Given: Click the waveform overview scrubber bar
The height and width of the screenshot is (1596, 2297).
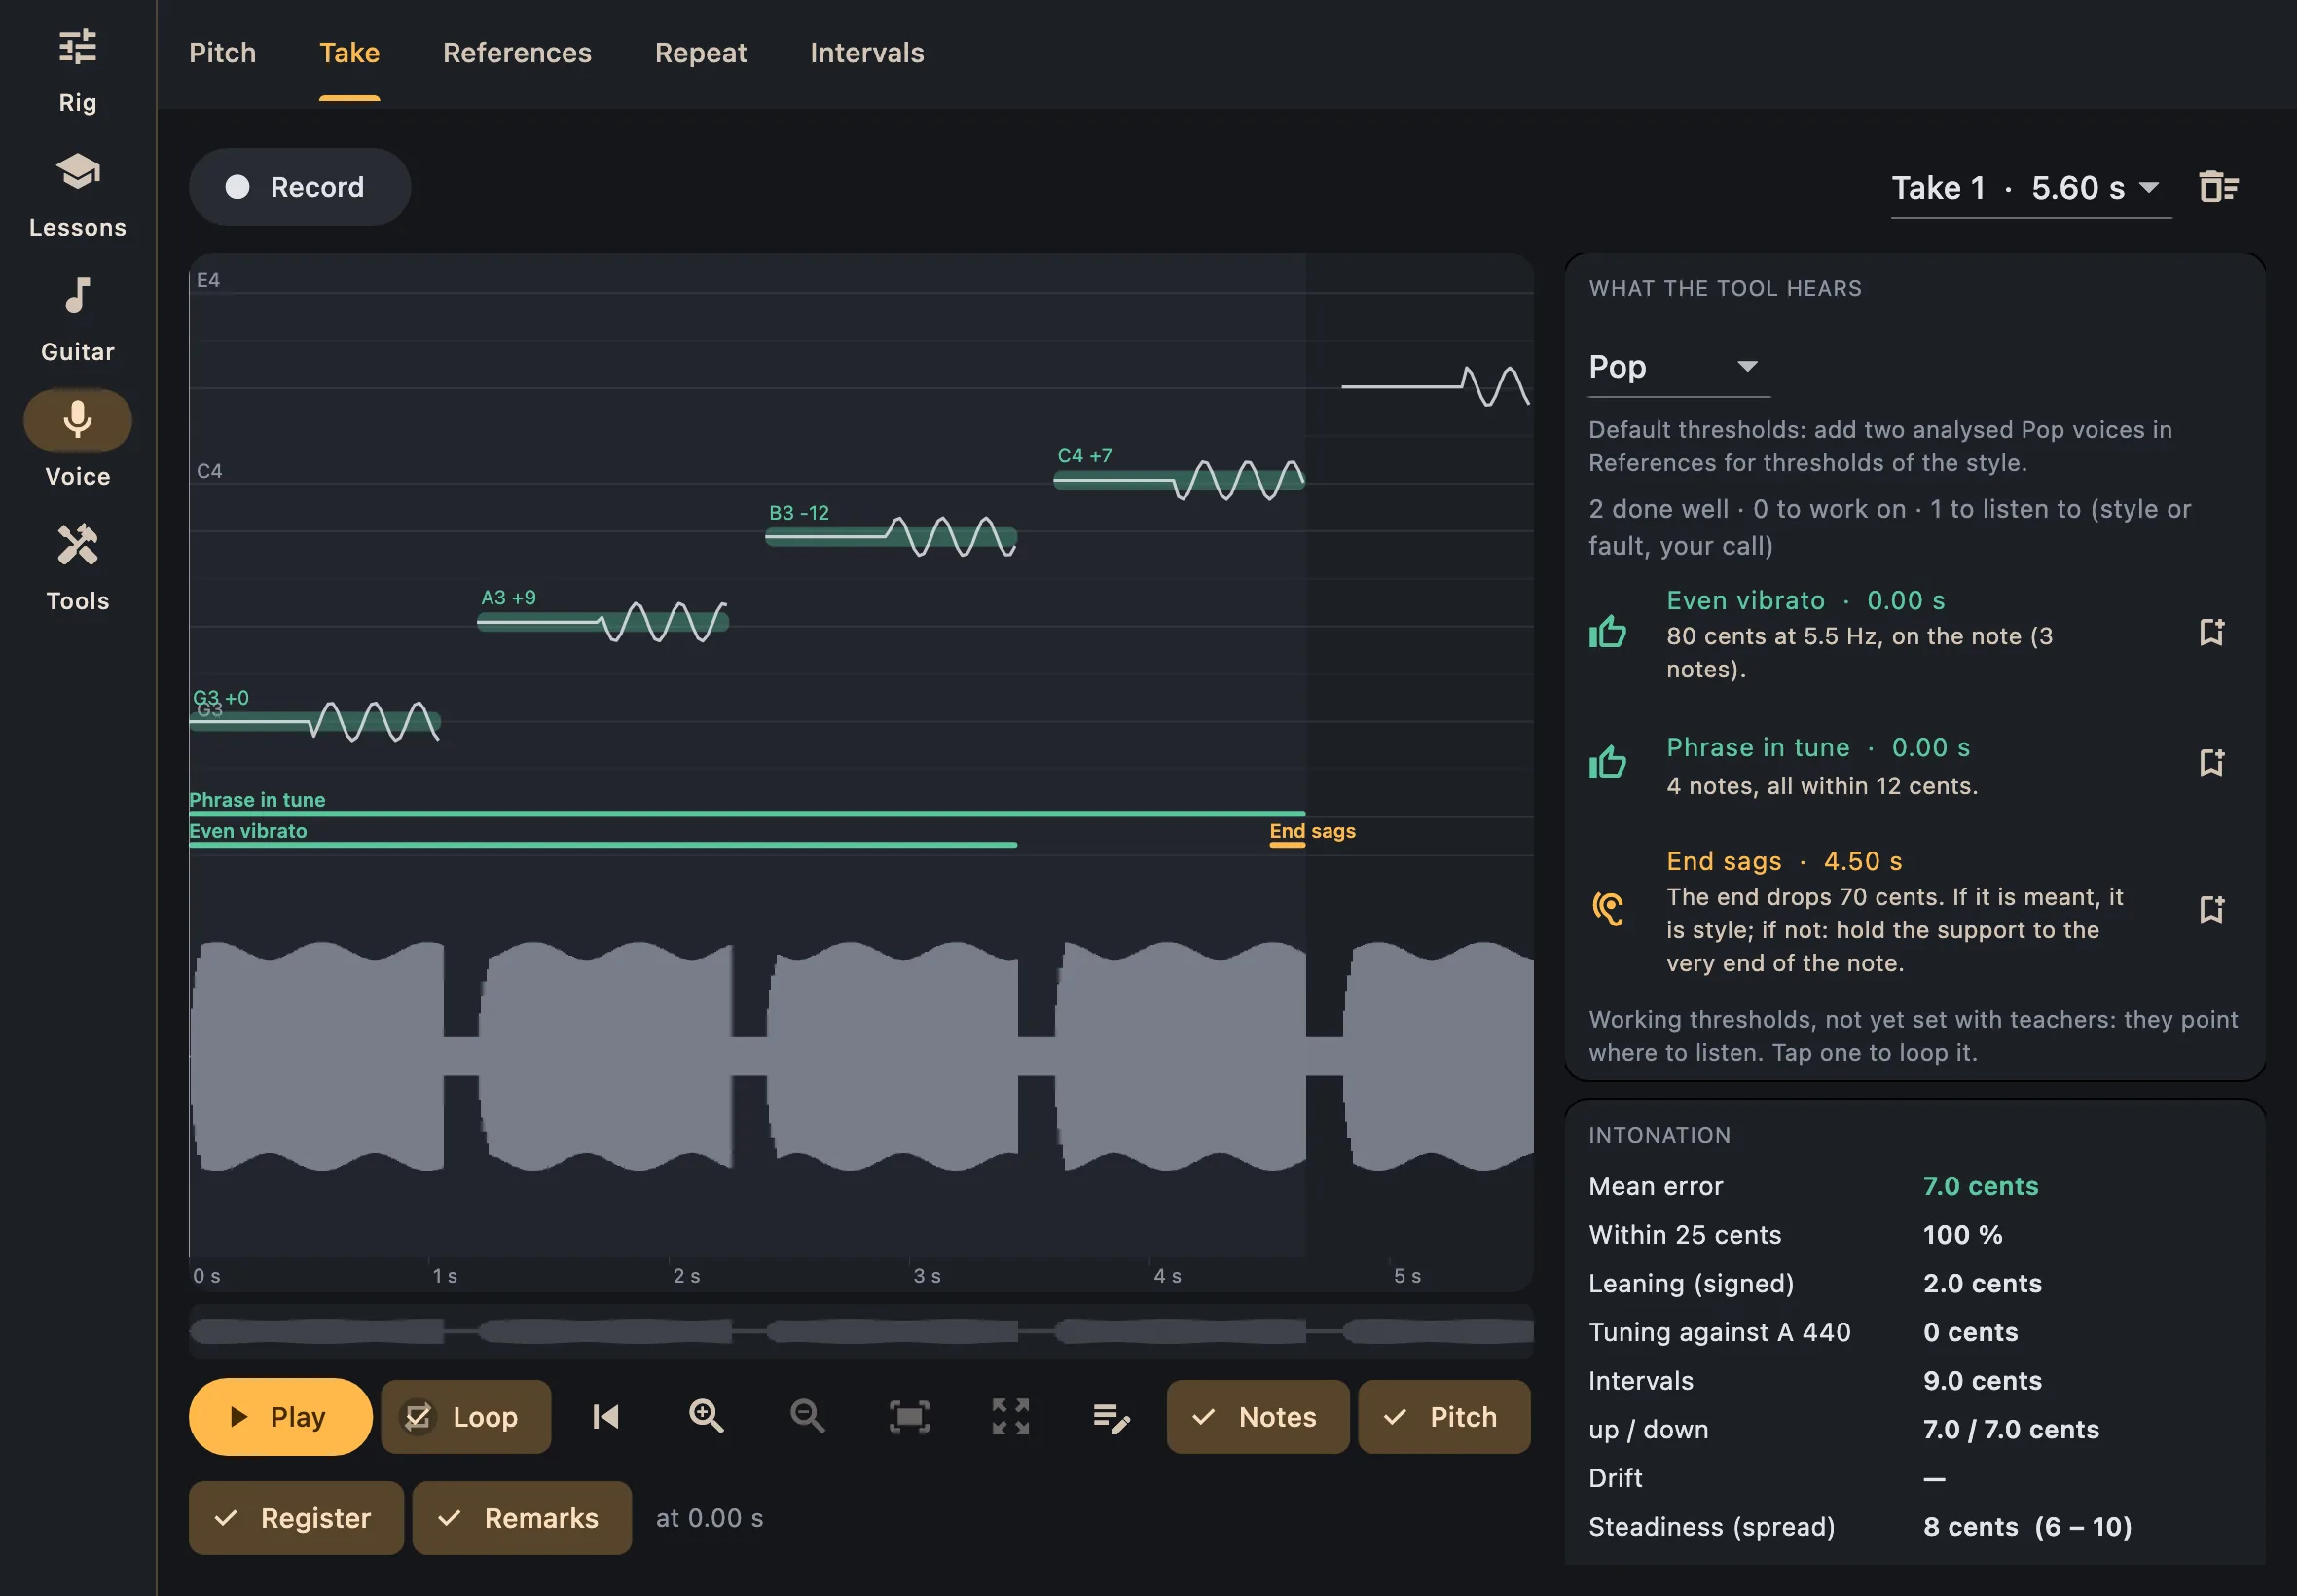Looking at the screenshot, I should [861, 1330].
